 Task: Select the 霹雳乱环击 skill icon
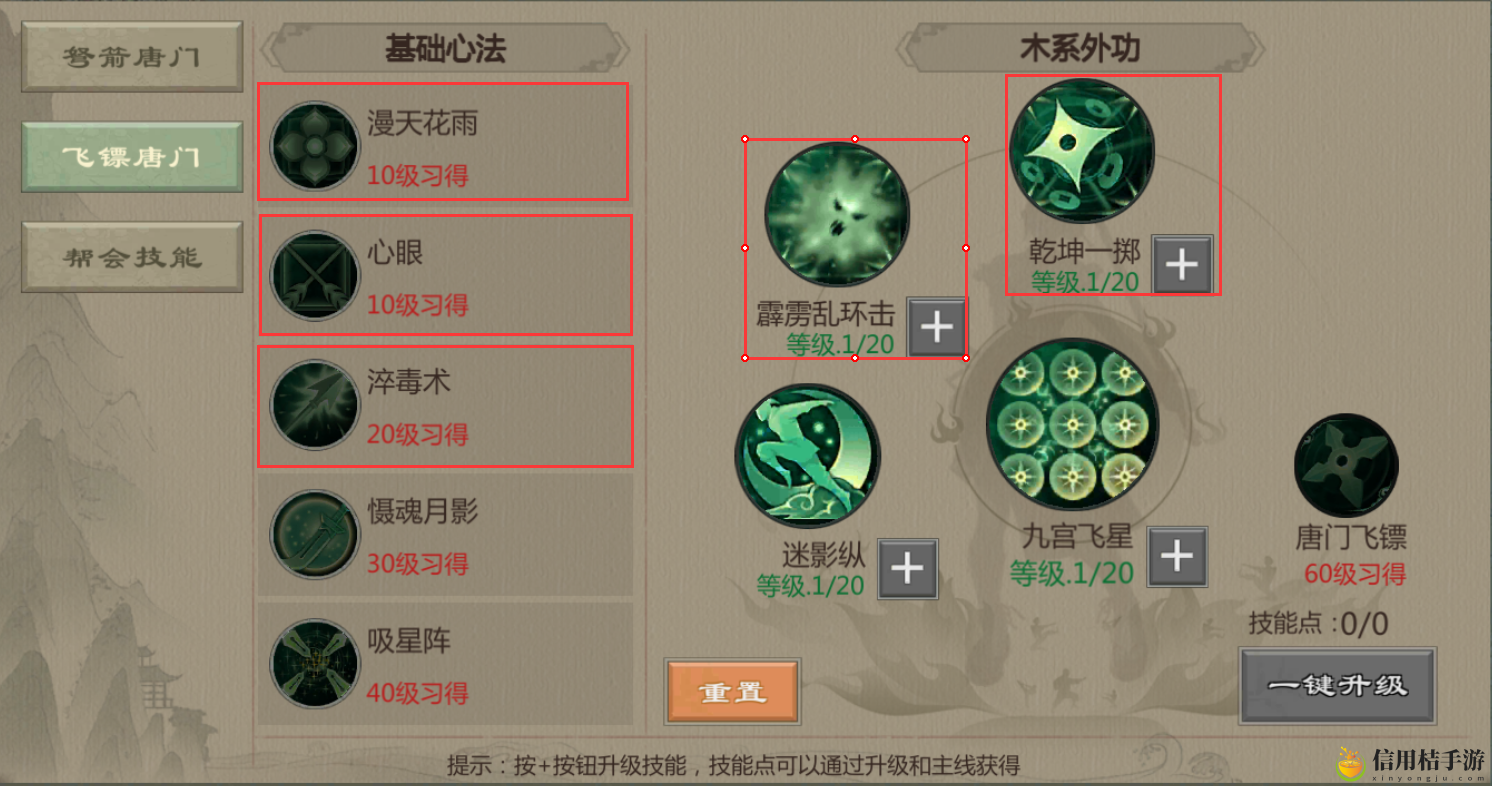(837, 214)
